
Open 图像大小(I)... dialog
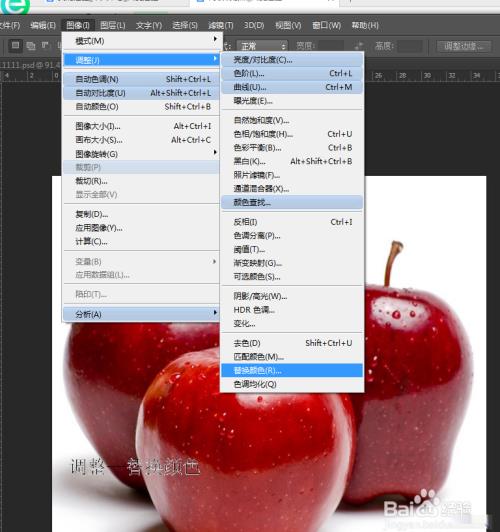pos(142,126)
